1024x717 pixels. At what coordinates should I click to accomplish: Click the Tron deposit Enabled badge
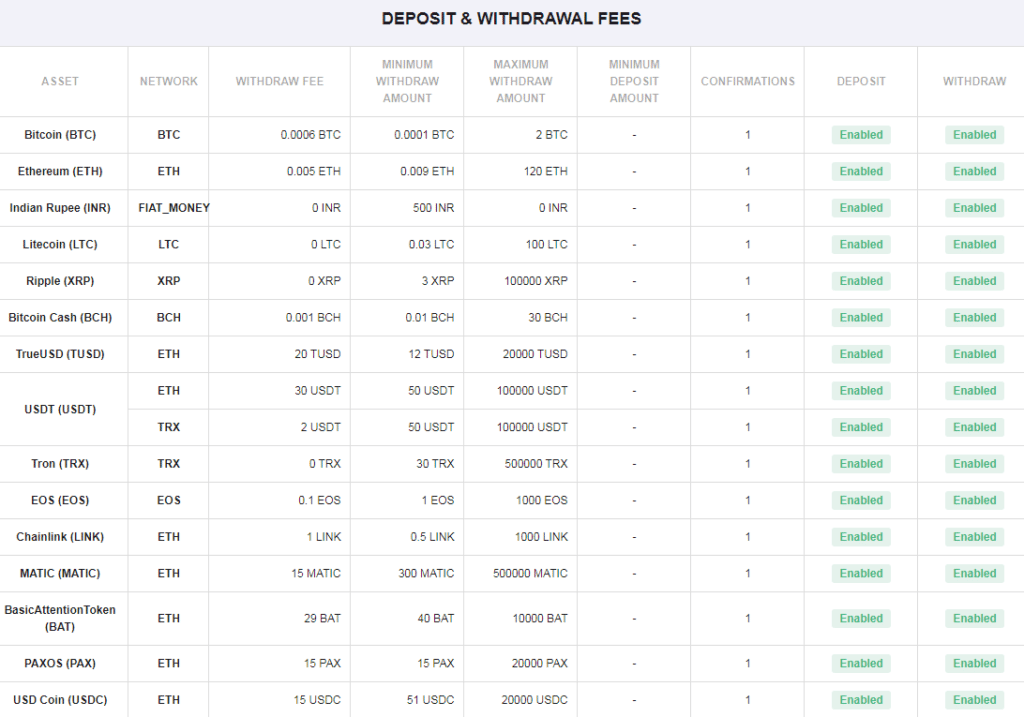861,464
